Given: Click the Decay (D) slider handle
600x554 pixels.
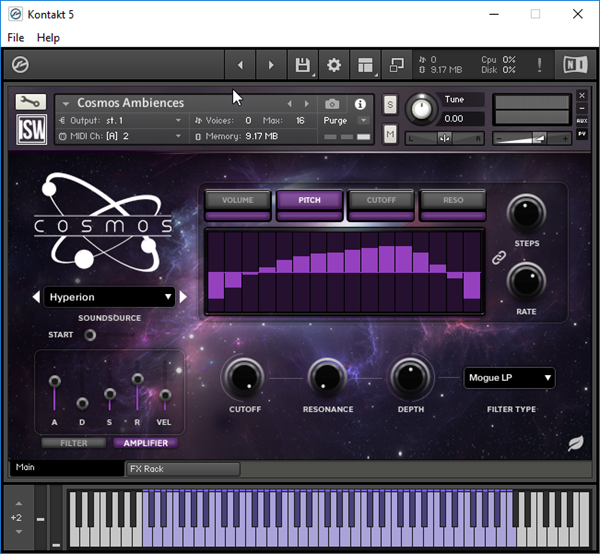Looking at the screenshot, I should [82, 403].
